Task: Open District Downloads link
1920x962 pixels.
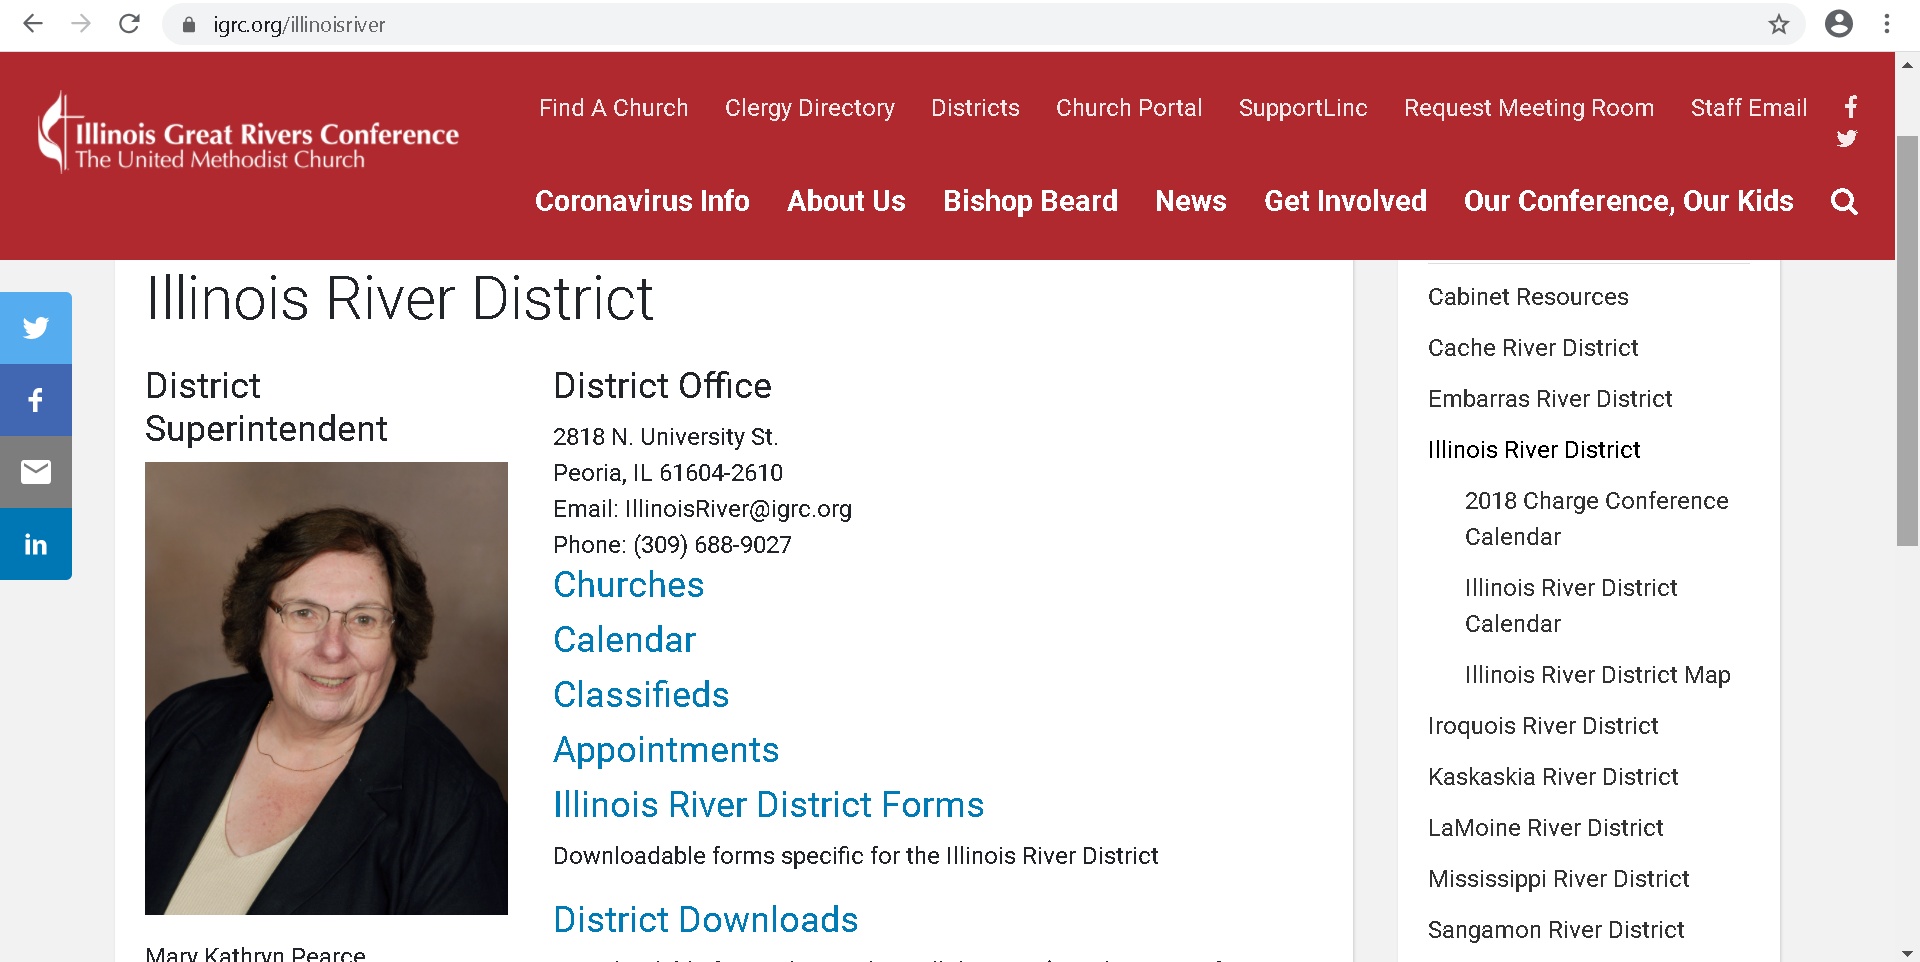Action: pos(706,920)
